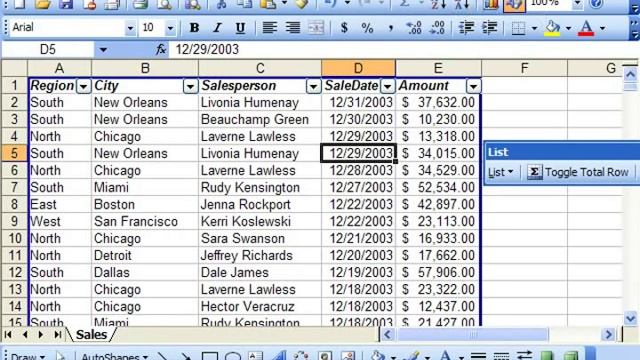Click the font size box showing 10
Image resolution: width=640 pixels, height=360 pixels.
point(151,28)
